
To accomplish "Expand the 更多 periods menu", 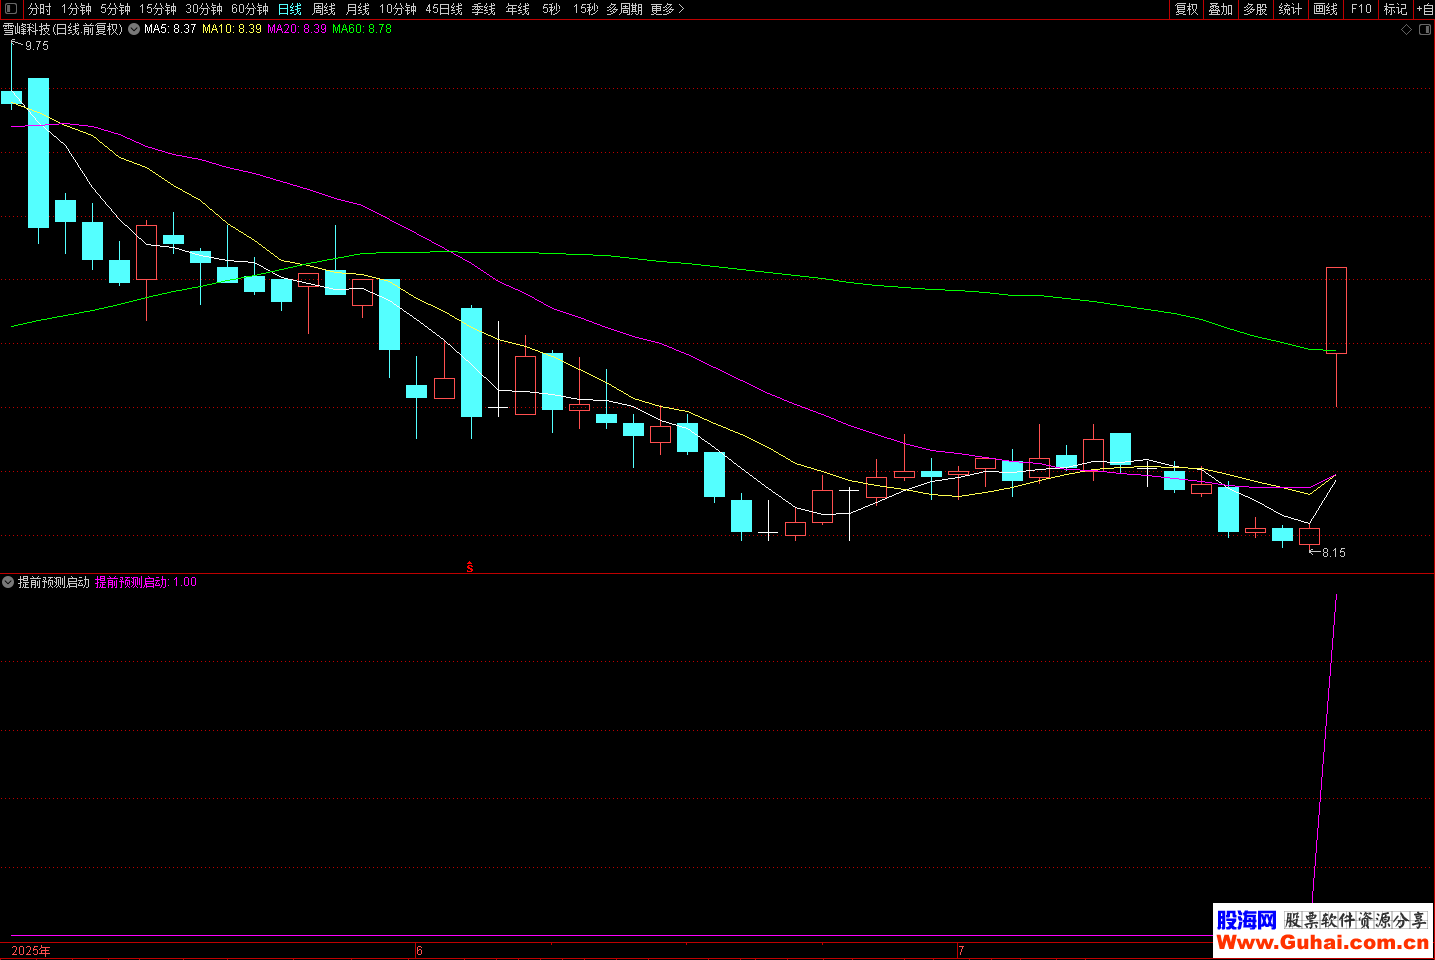I will tap(667, 9).
